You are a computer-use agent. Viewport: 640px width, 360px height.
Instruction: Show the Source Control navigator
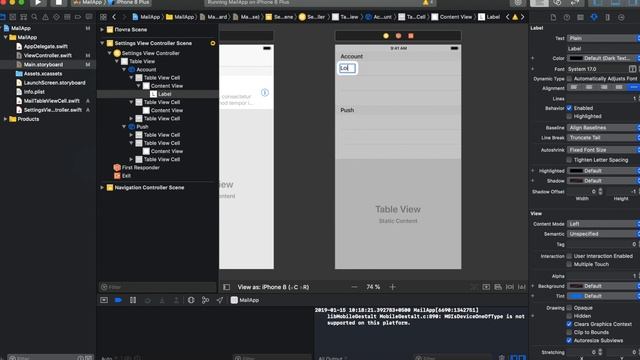(x=13, y=17)
